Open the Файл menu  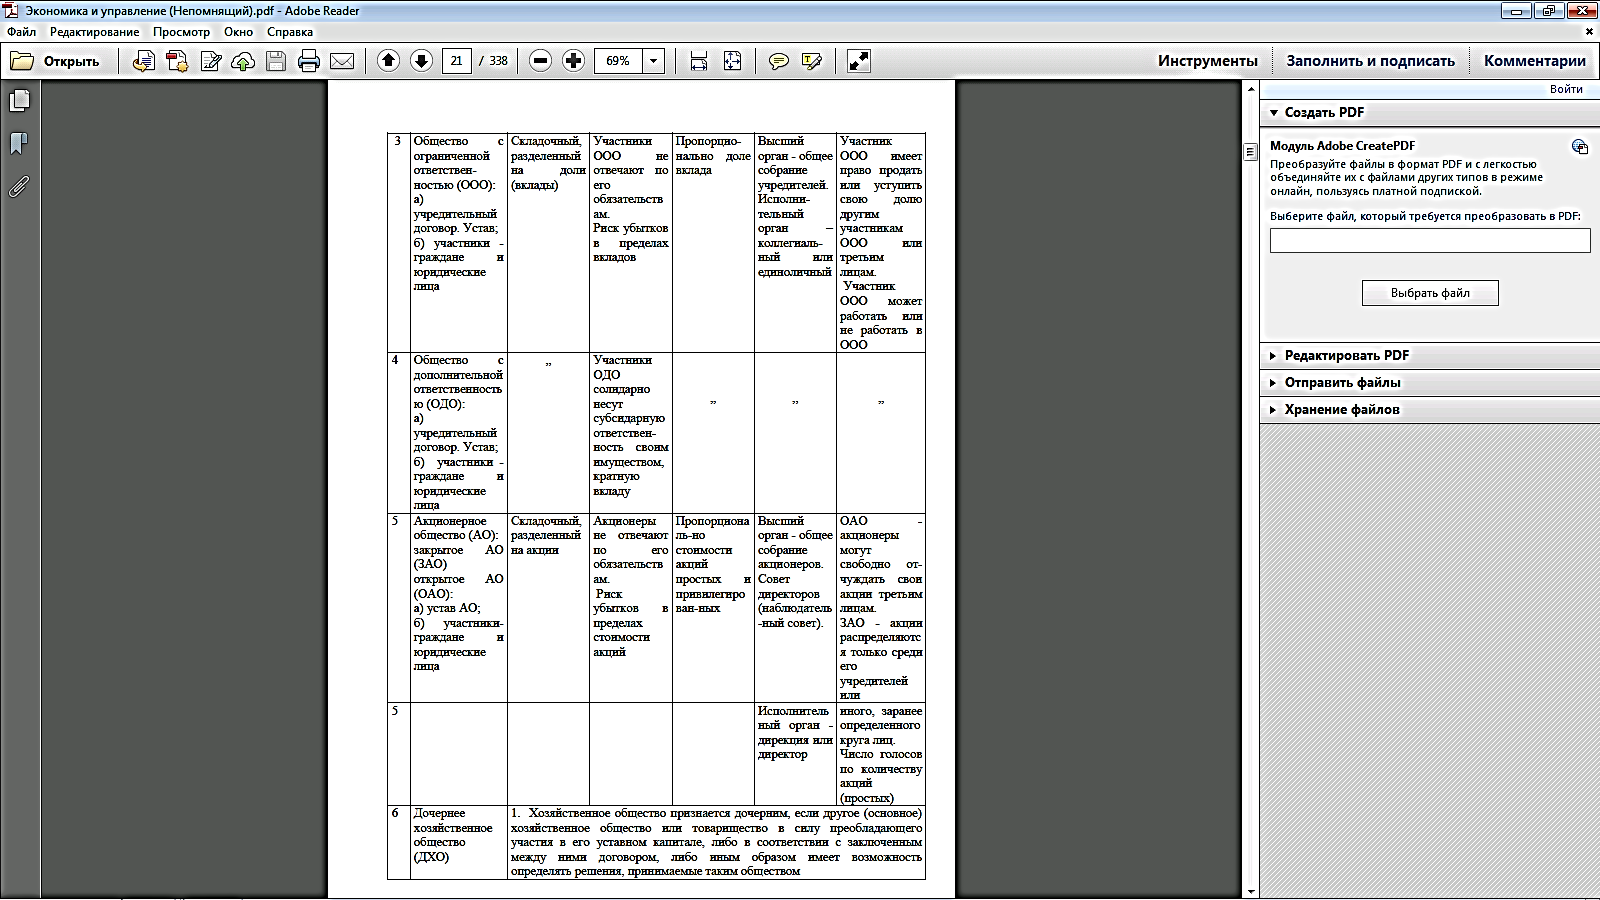coord(22,32)
